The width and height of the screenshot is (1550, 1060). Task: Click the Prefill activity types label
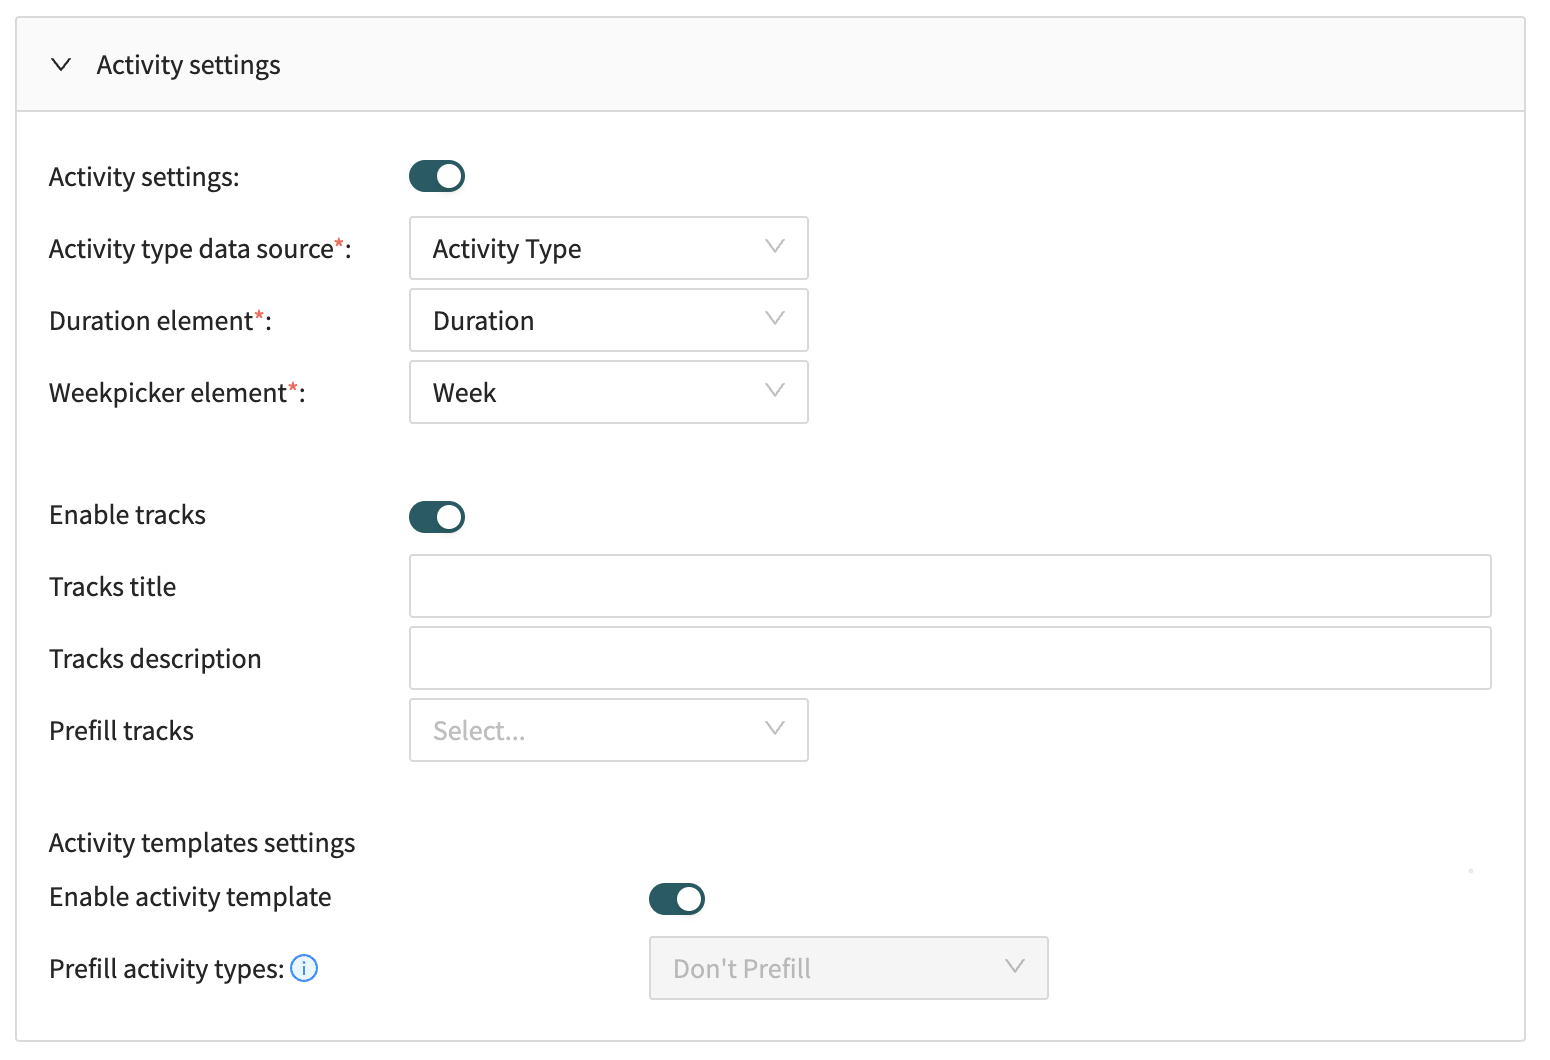click(x=167, y=969)
